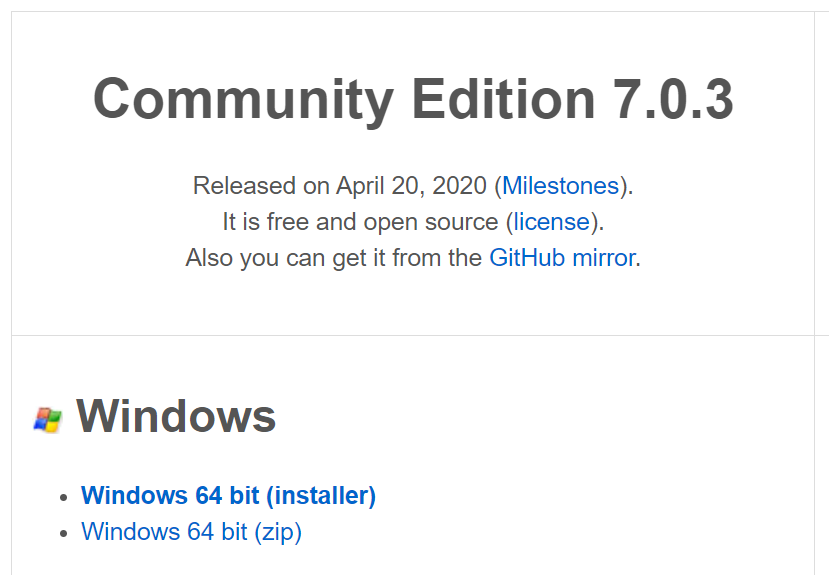Open the Milestones link

point(560,186)
